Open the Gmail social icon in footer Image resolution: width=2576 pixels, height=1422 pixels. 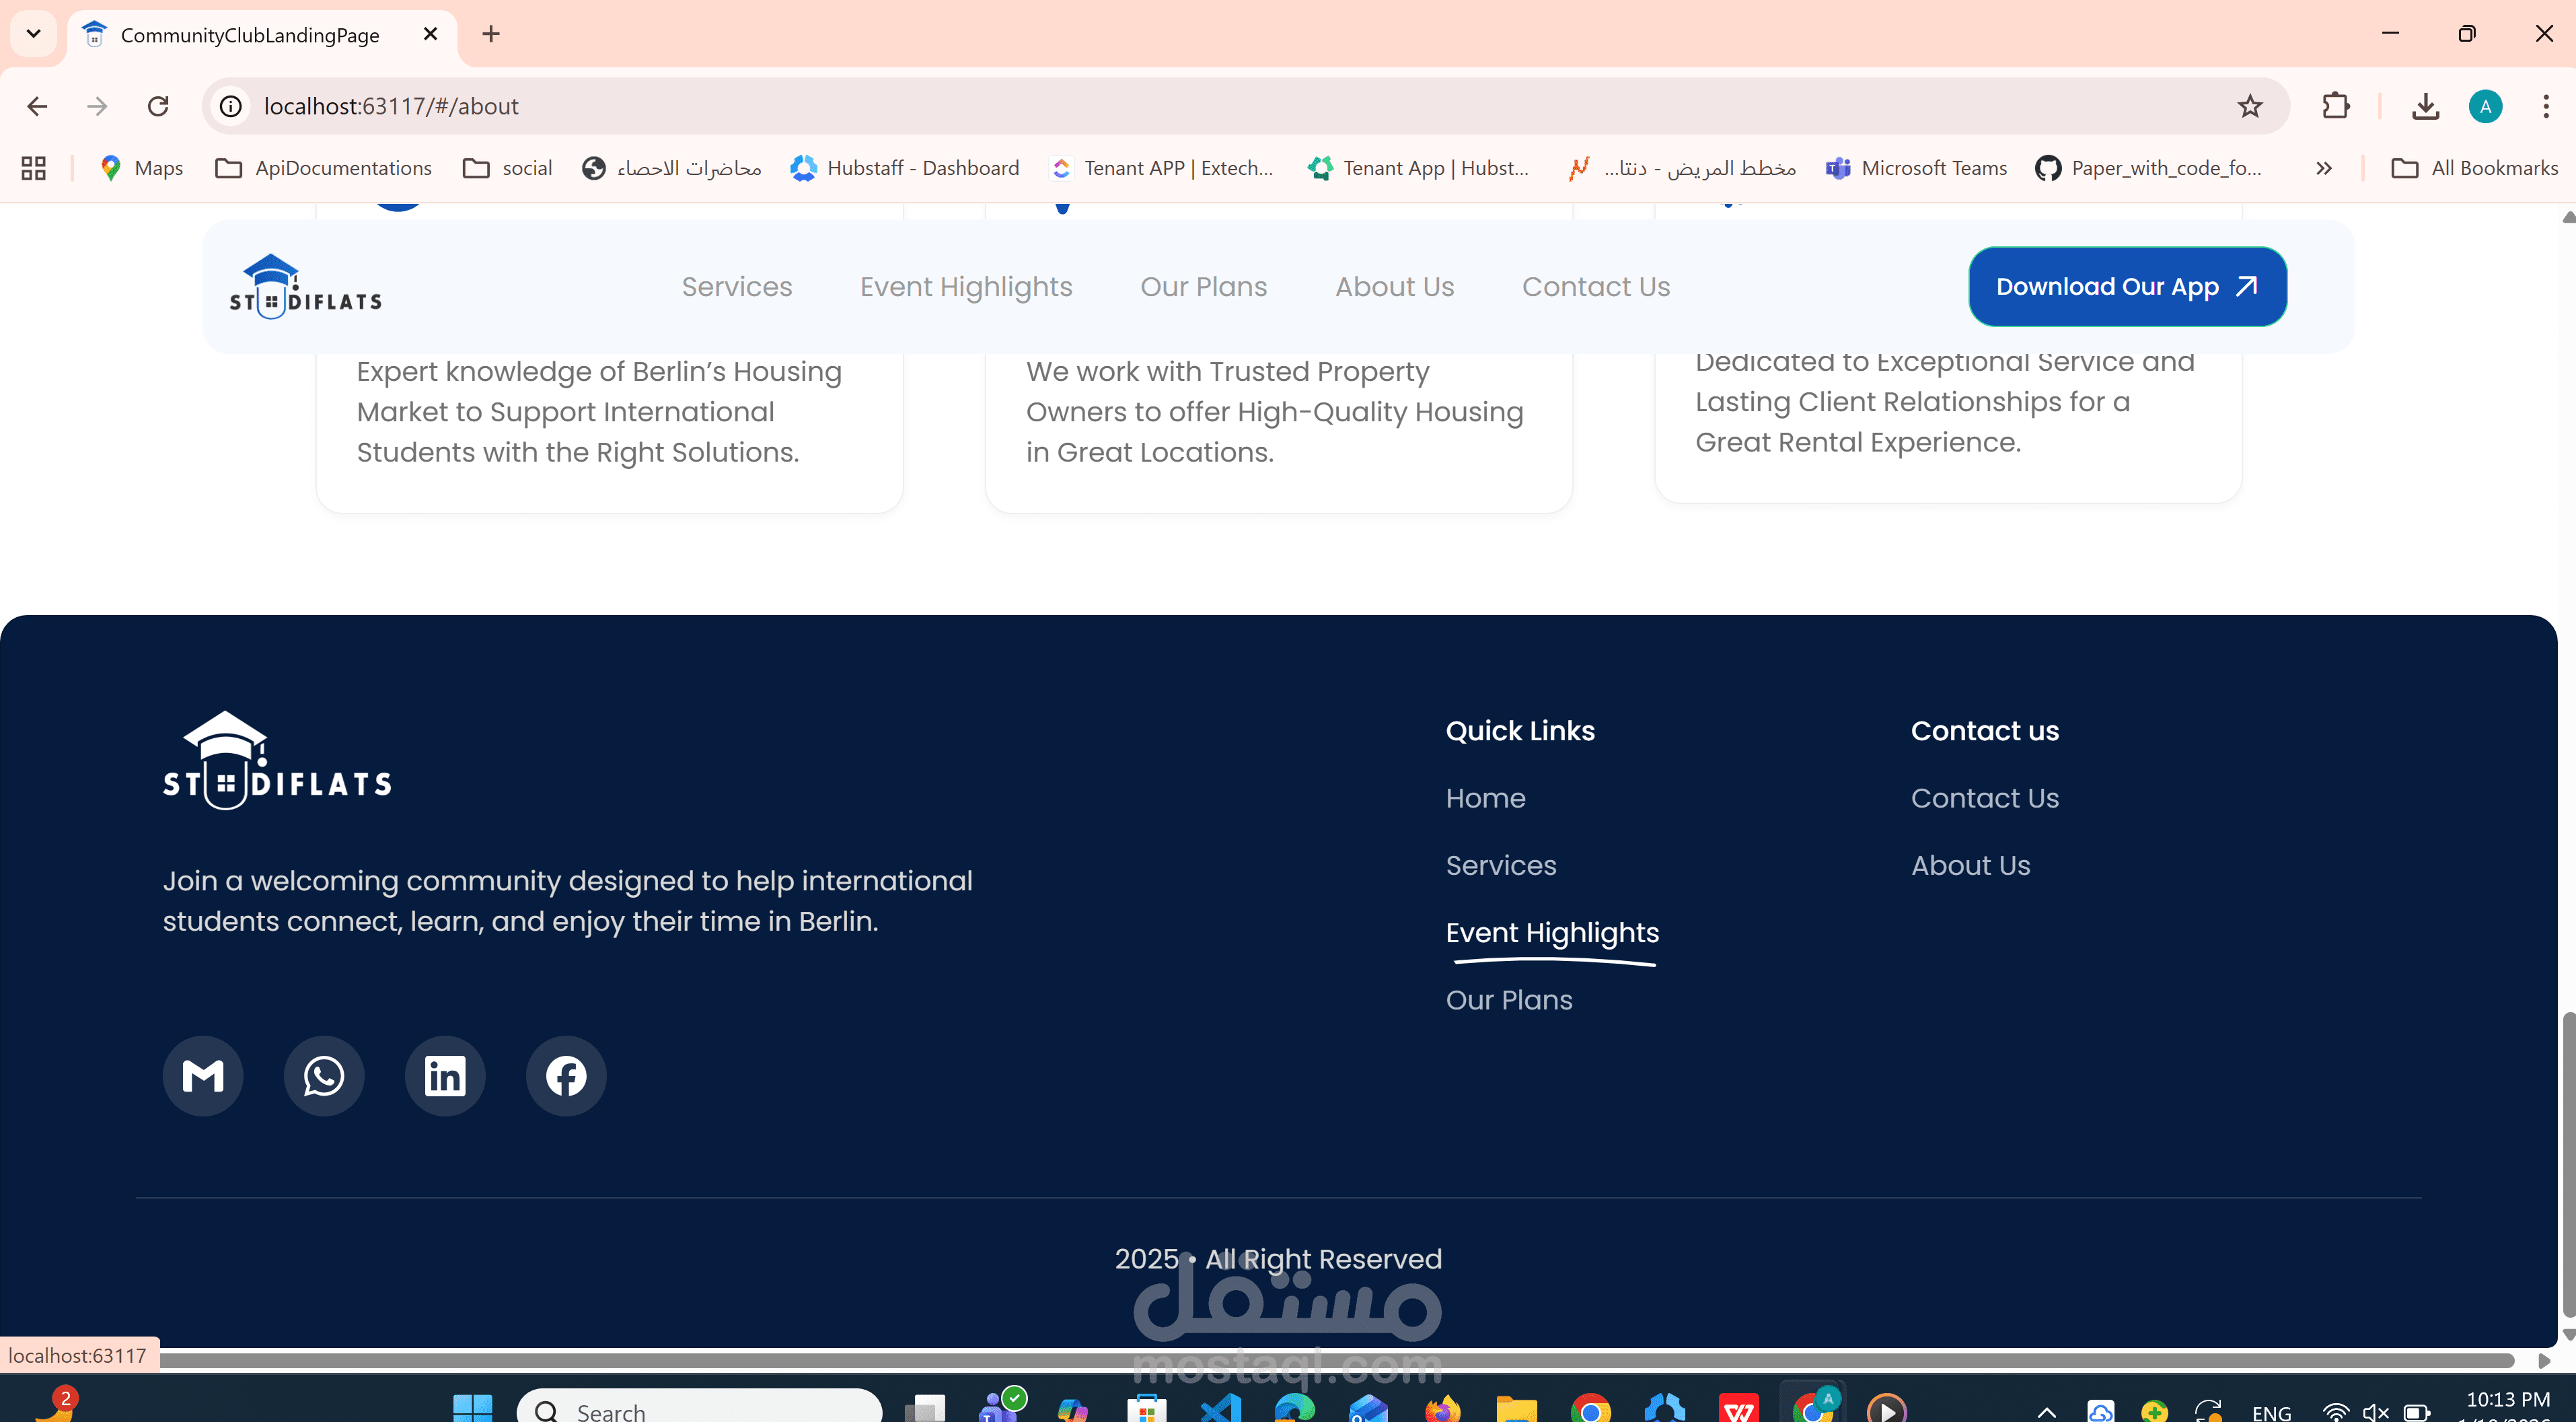click(203, 1075)
